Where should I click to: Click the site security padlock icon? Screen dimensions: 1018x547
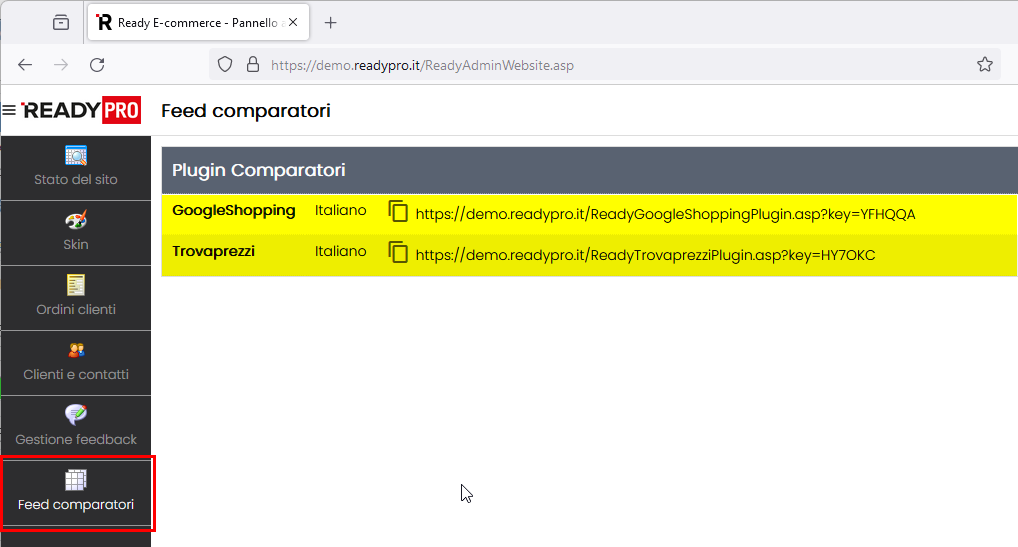tap(253, 65)
